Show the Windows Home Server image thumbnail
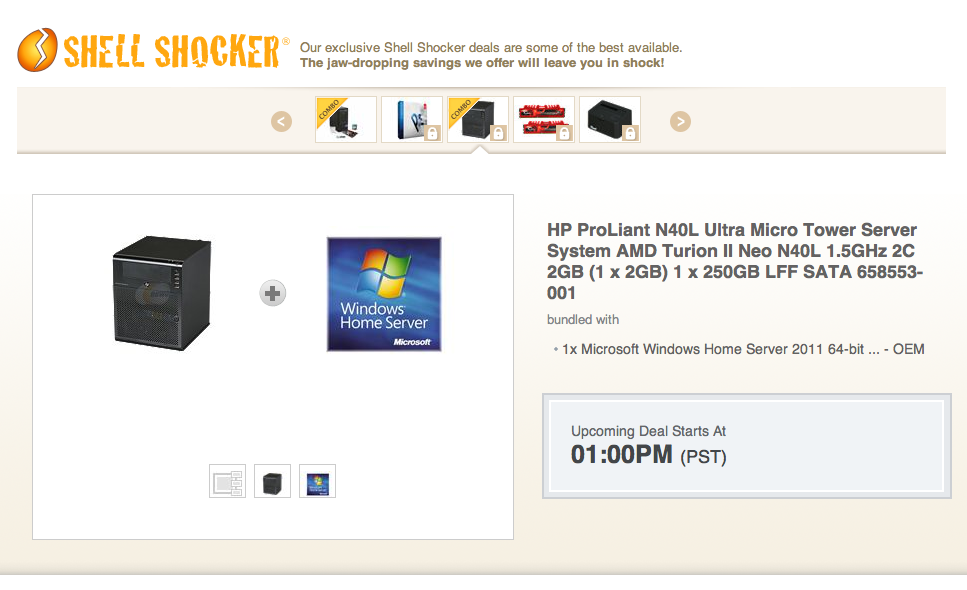This screenshot has height=590, width=967. tap(318, 481)
